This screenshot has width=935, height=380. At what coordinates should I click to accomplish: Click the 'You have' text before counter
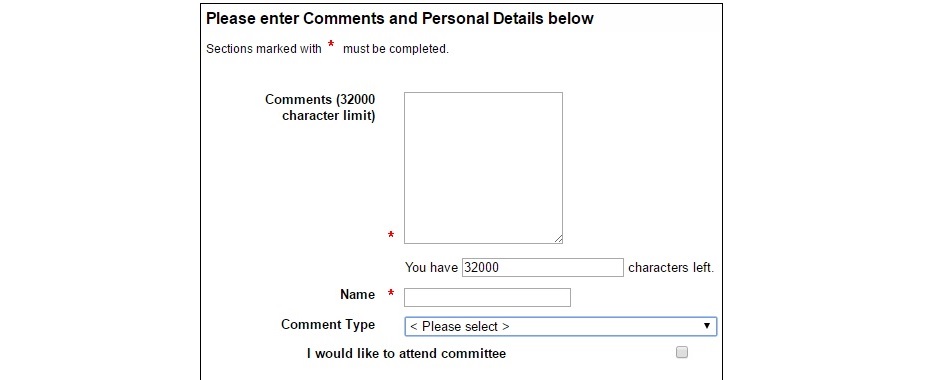point(431,268)
